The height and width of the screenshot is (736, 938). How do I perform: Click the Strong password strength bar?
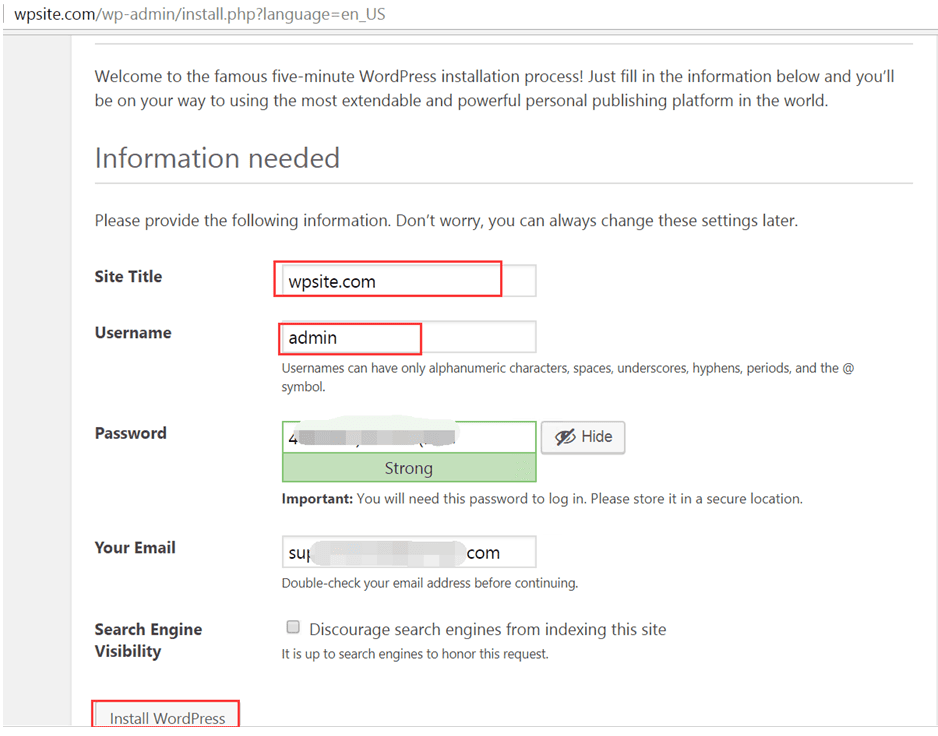(x=409, y=468)
